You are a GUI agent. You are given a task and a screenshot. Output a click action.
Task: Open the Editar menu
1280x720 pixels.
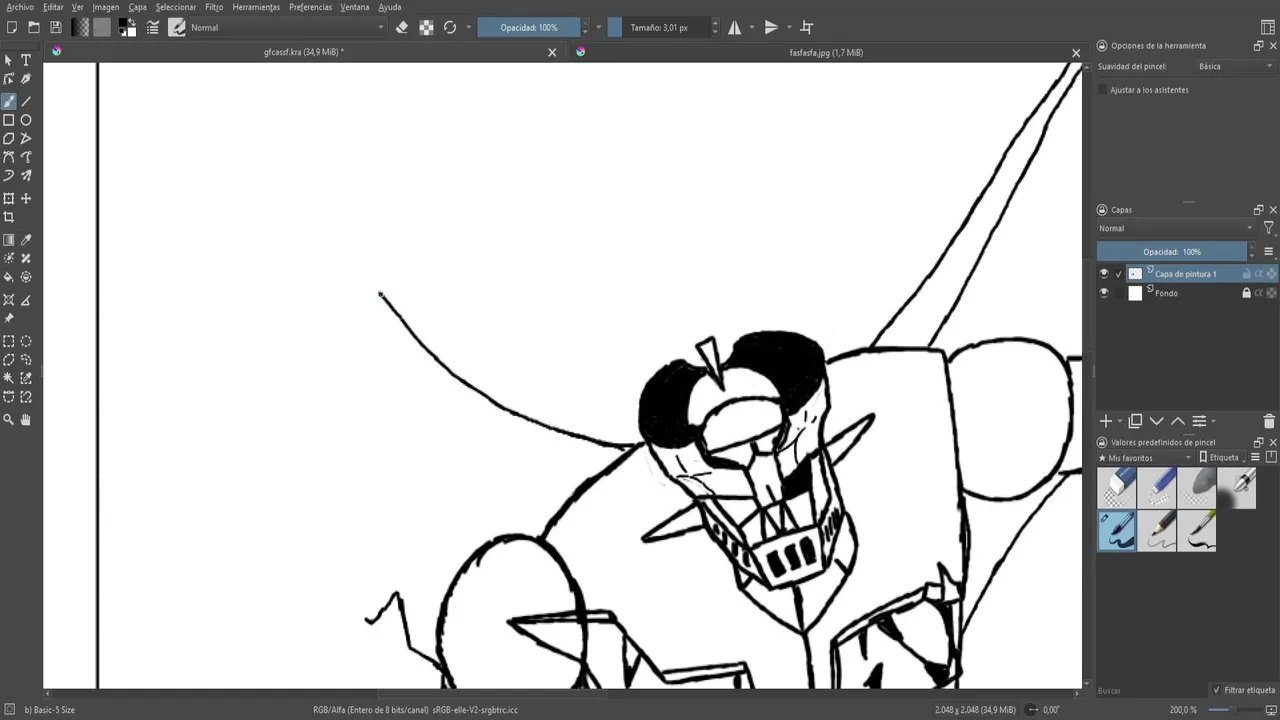coord(53,7)
